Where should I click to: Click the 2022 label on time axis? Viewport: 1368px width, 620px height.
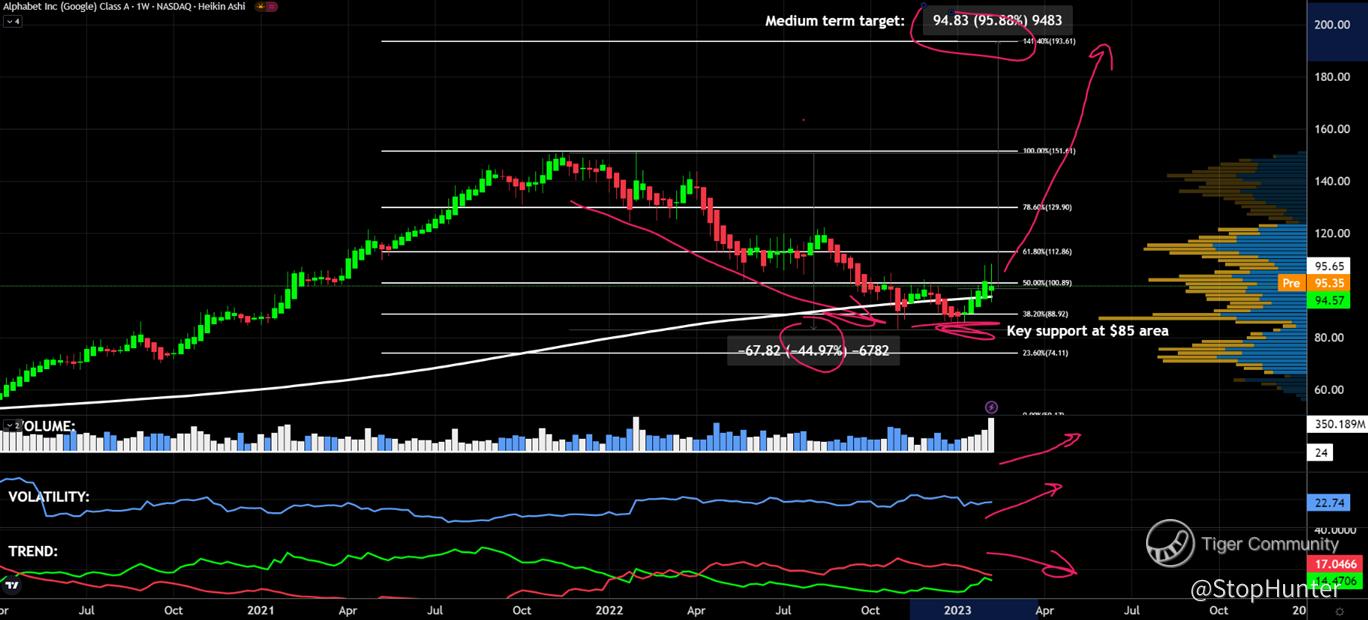pyautogui.click(x=610, y=609)
